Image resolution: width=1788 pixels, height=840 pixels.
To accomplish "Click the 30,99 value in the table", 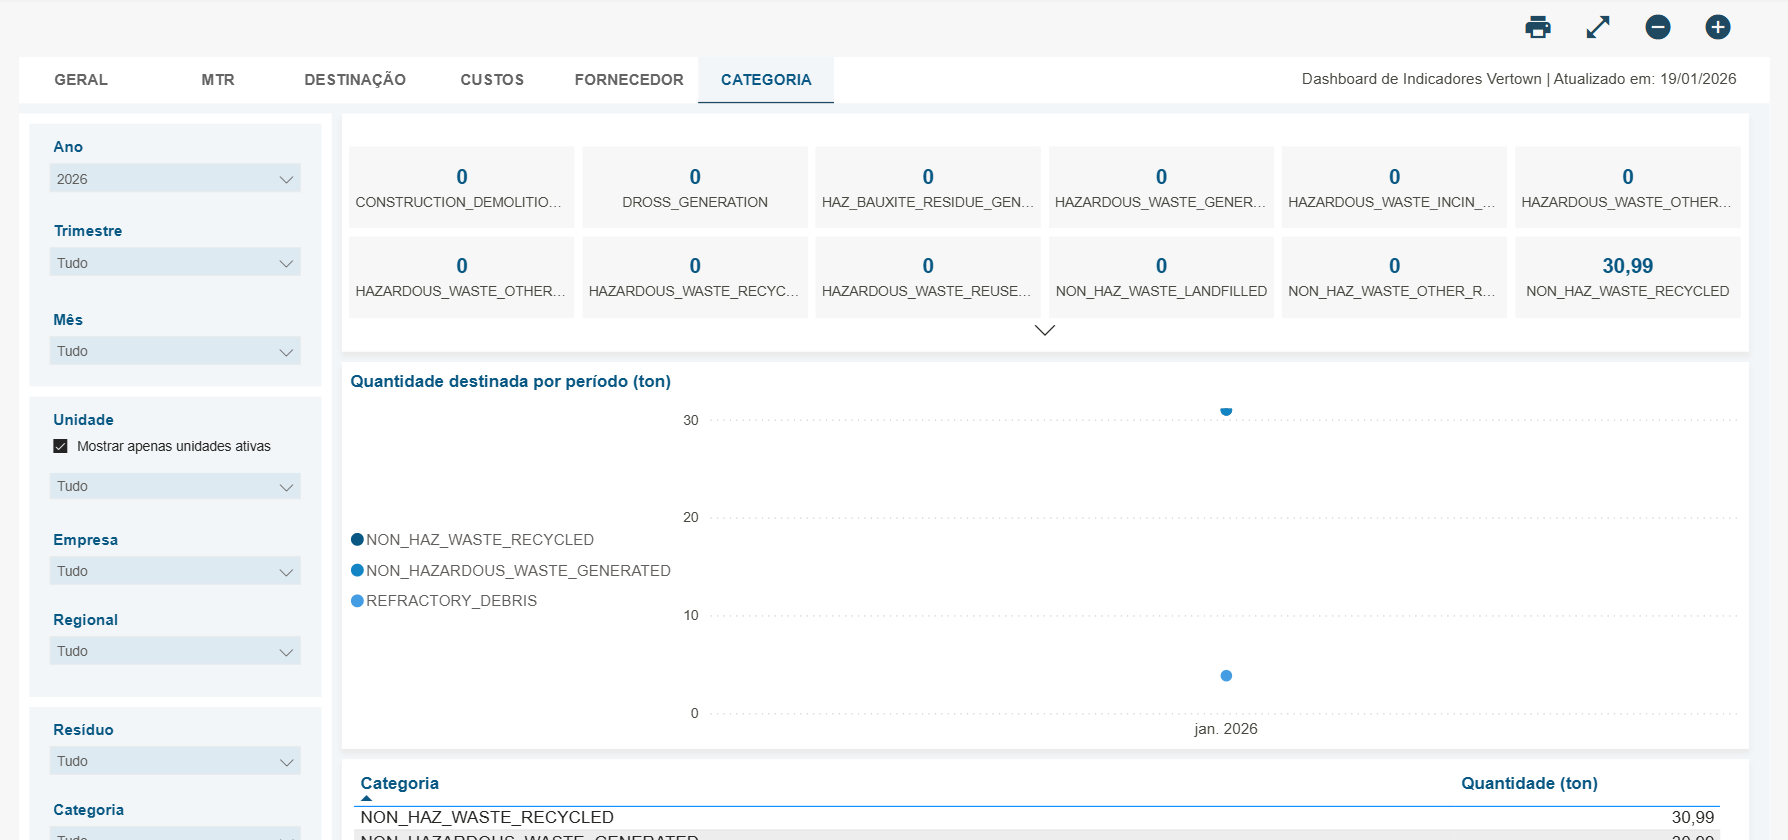I will point(1693,818).
